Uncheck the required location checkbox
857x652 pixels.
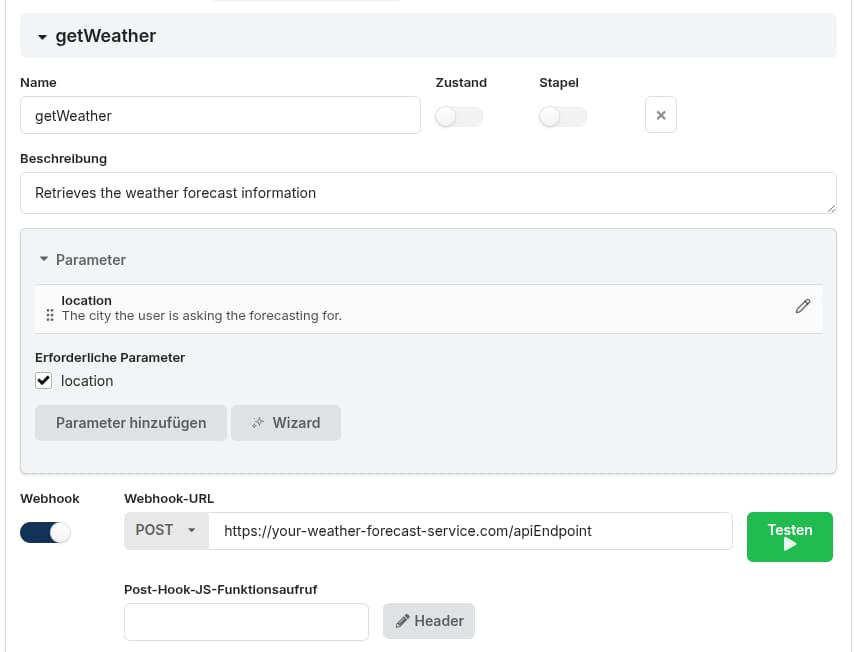click(x=44, y=381)
